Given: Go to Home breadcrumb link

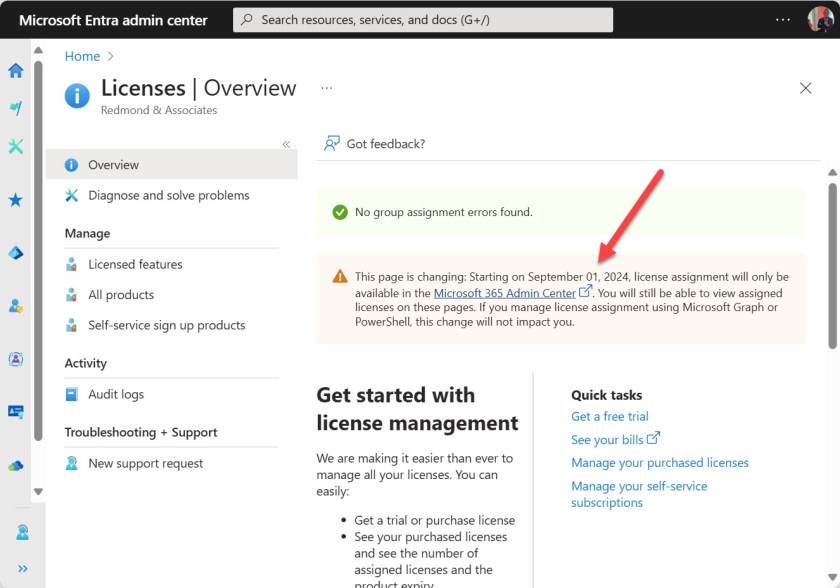Looking at the screenshot, I should 82,56.
